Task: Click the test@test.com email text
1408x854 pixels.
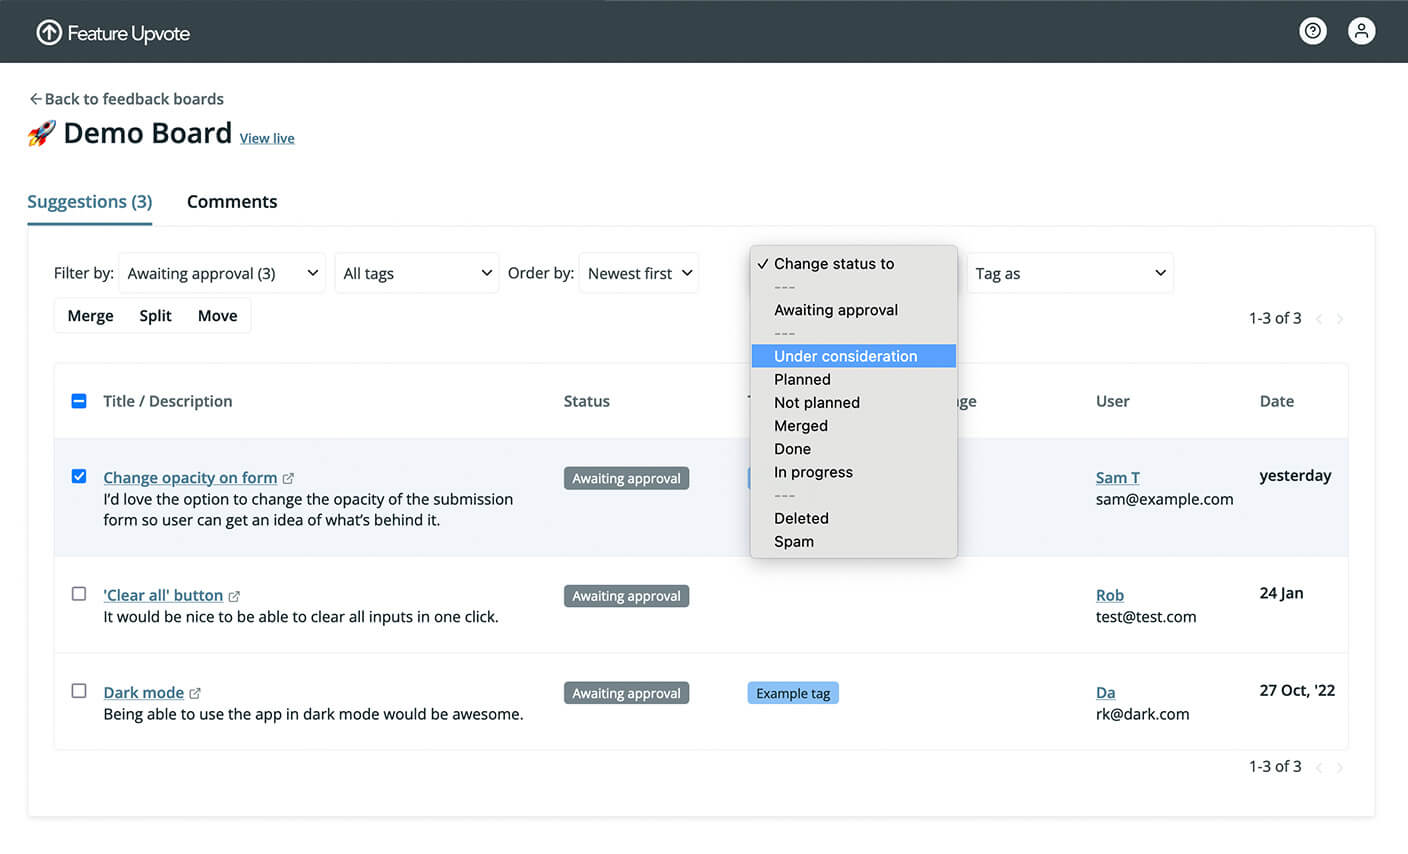Action: tap(1146, 617)
